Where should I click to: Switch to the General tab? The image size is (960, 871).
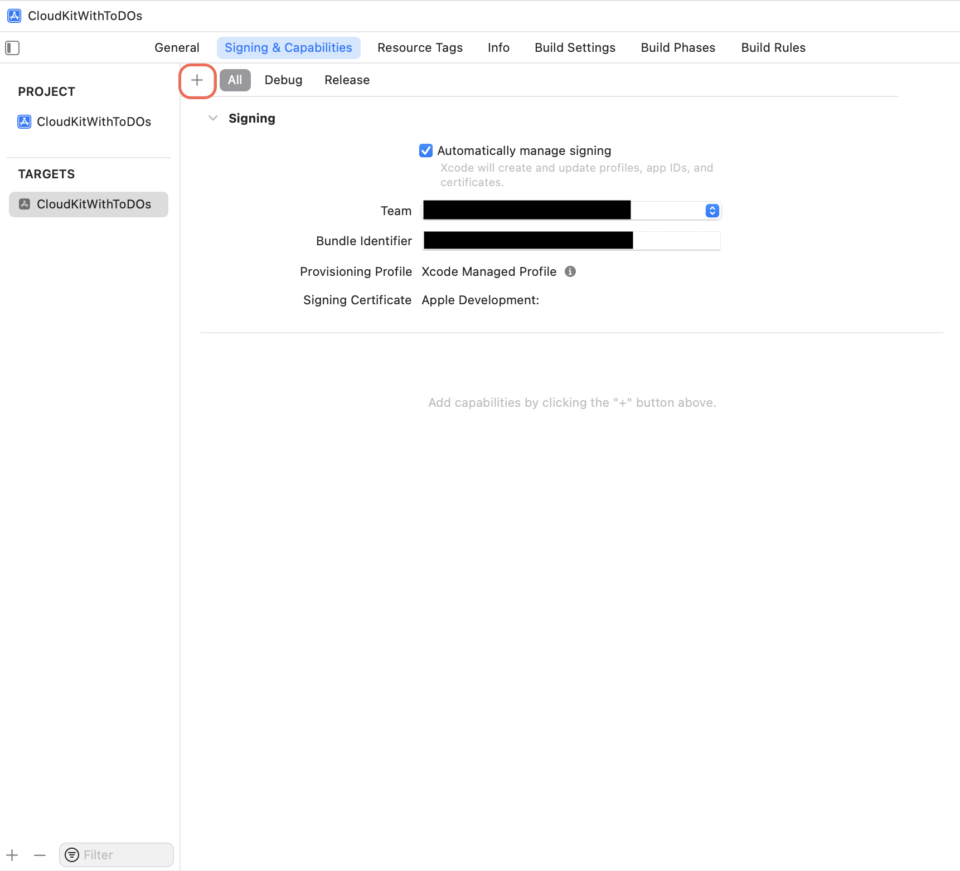coord(177,47)
